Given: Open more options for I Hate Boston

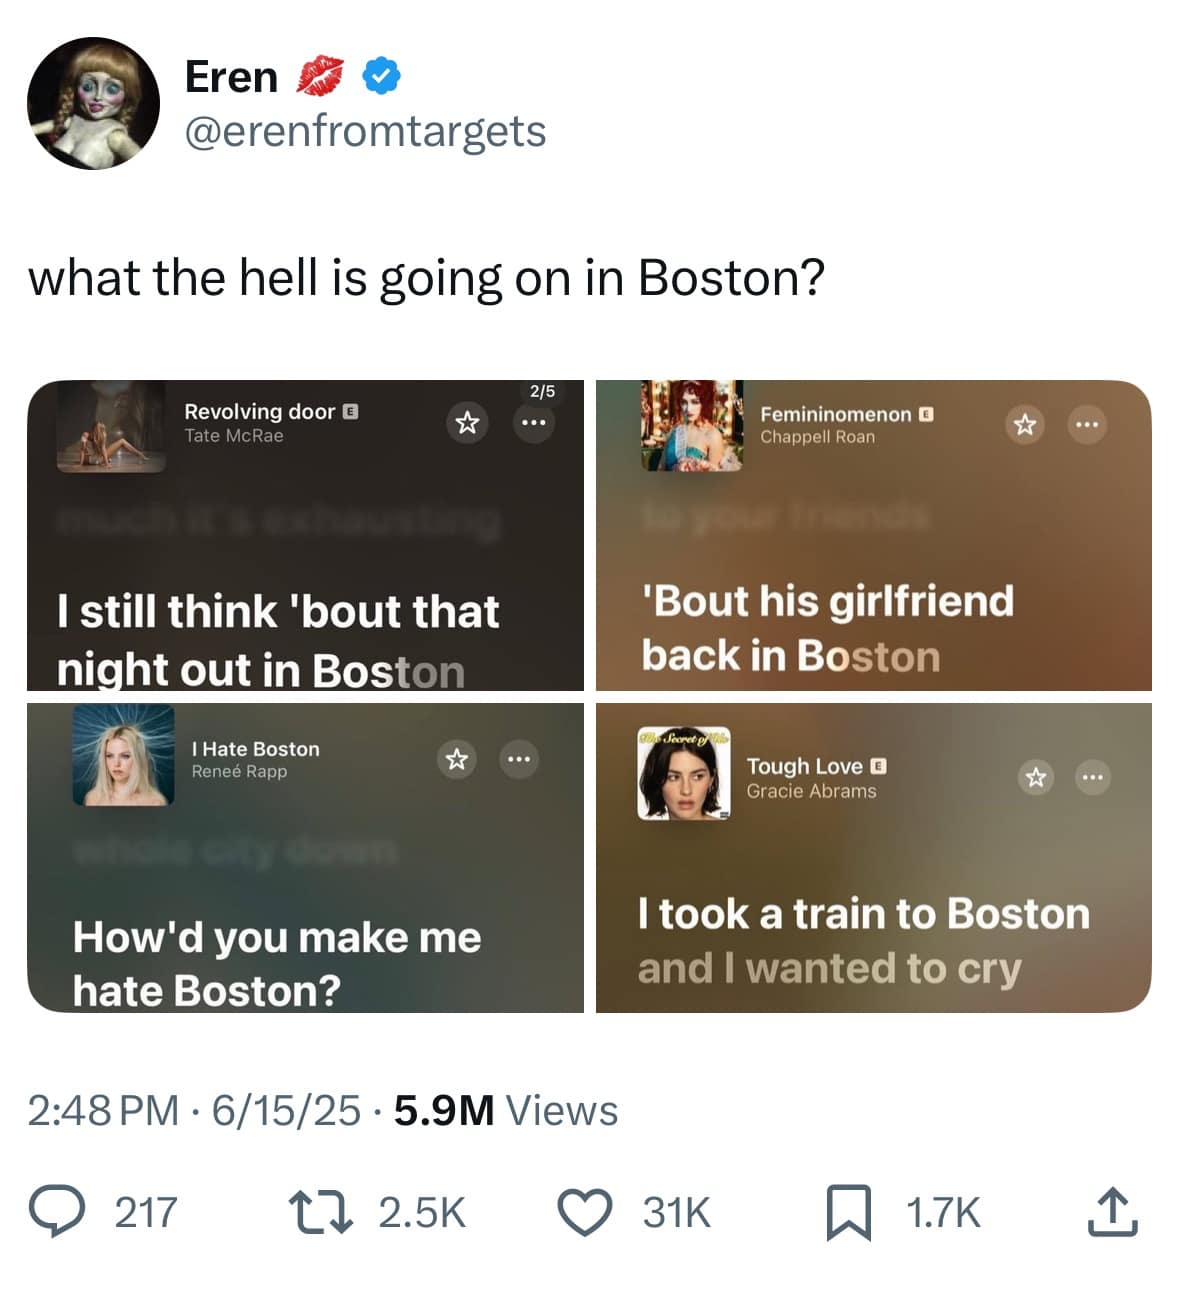Looking at the screenshot, I should (x=518, y=759).
